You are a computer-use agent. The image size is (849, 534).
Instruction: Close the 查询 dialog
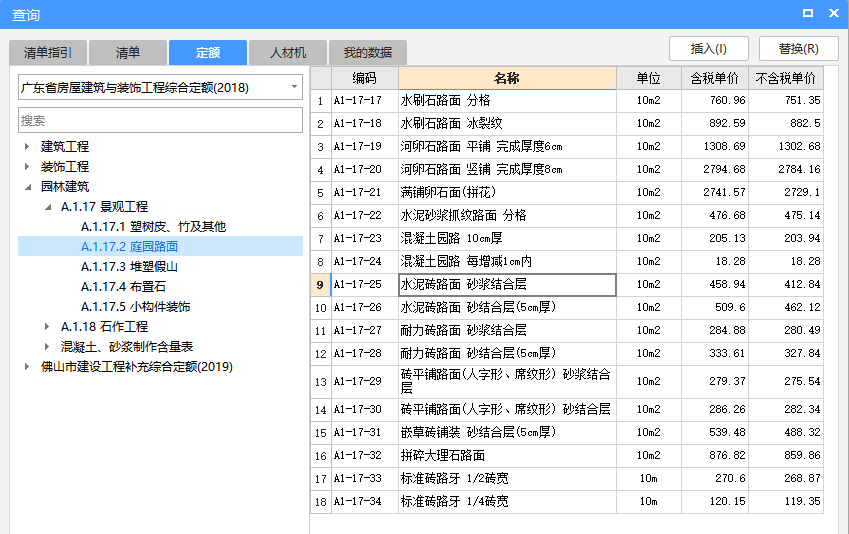833,13
